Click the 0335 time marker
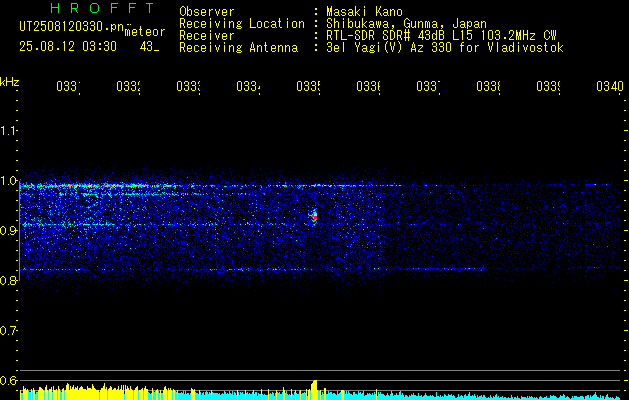629x400 pixels. [308, 86]
